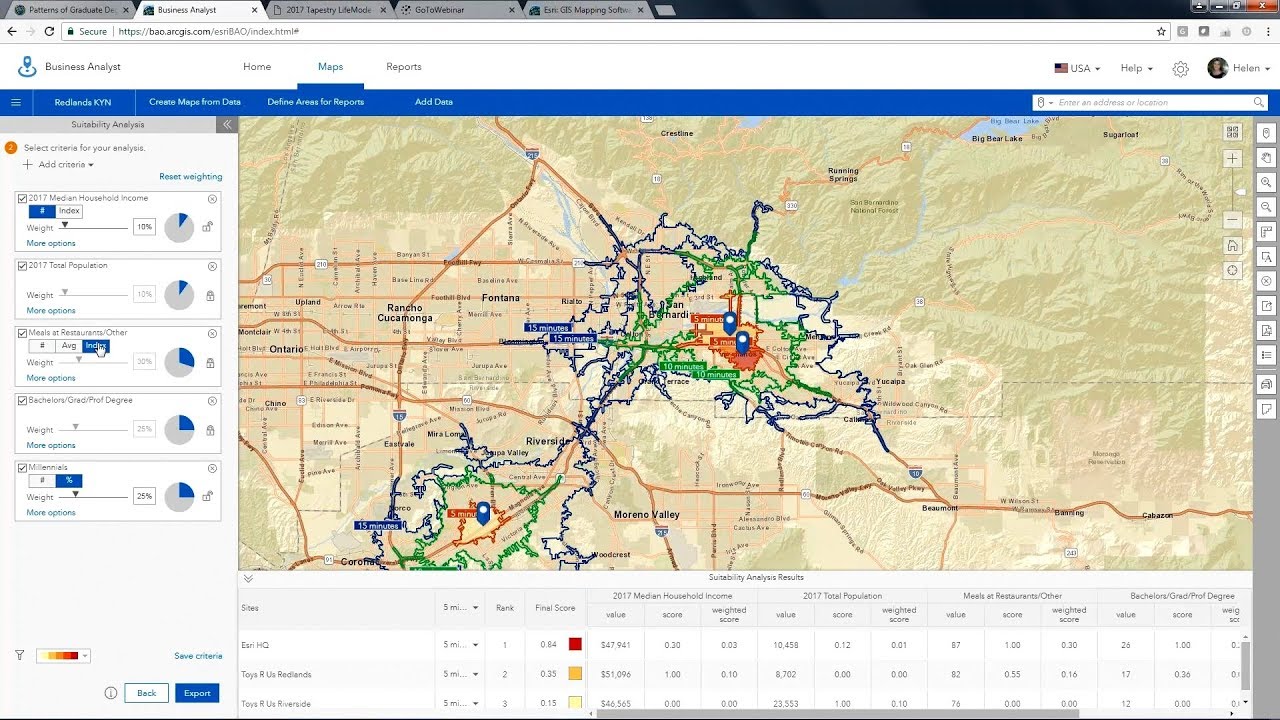Uncheck the Millennials criterion

[23, 468]
